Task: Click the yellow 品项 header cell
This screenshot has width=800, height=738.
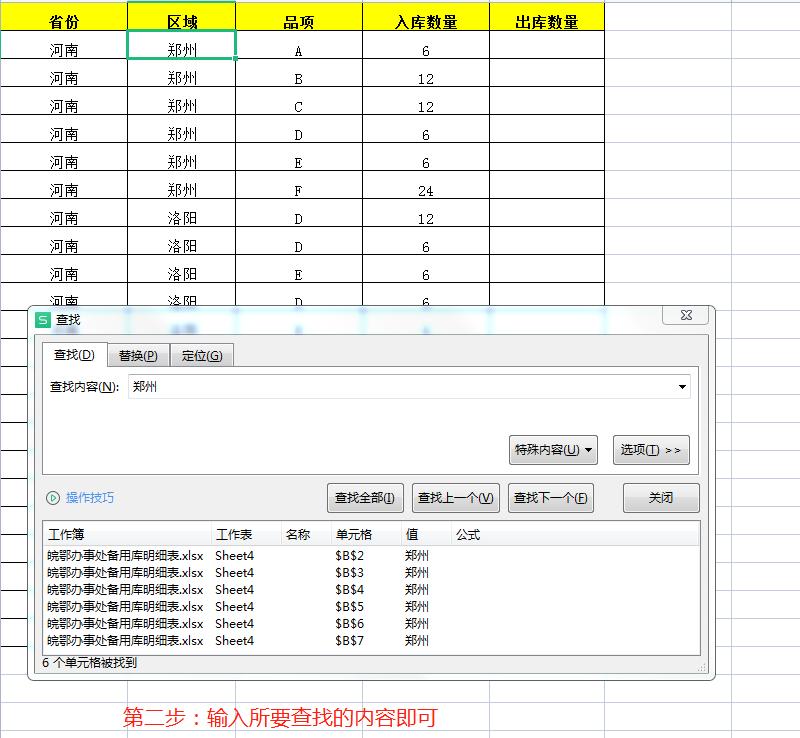Action: click(x=300, y=16)
